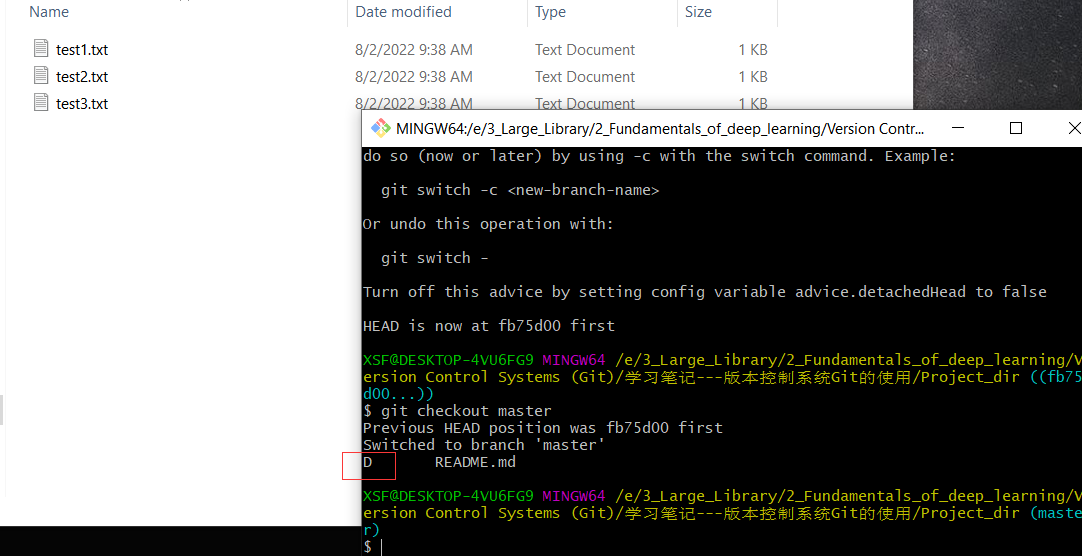Click test1.txt date modified value
The width and height of the screenshot is (1082, 556).
coord(413,50)
